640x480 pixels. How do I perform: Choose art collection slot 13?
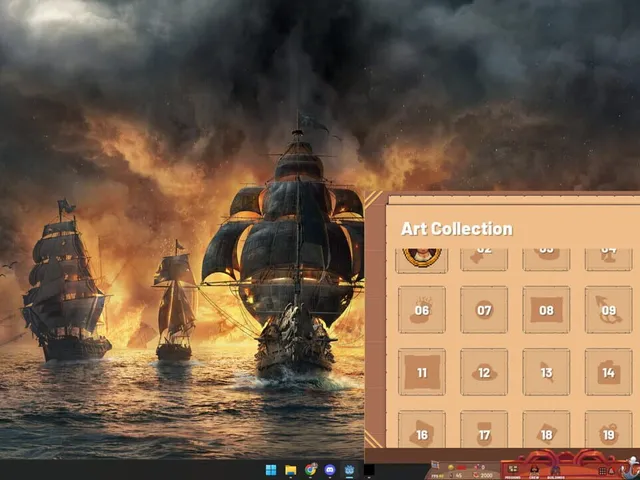[546, 372]
